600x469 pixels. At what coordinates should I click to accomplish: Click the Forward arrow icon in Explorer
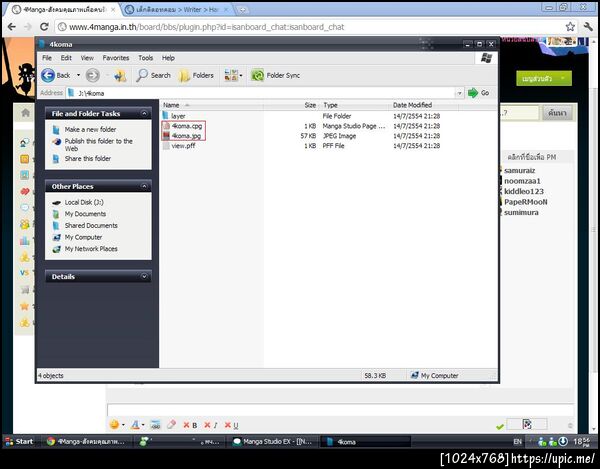pos(93,75)
